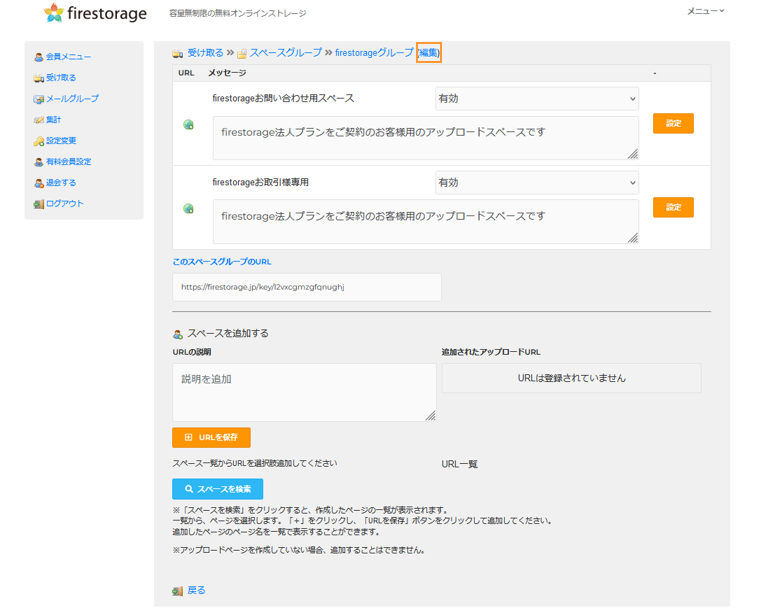The width and height of the screenshot is (778, 615).
Task: Click the 追加されたアップロードURL label
Action: pyautogui.click(x=491, y=352)
